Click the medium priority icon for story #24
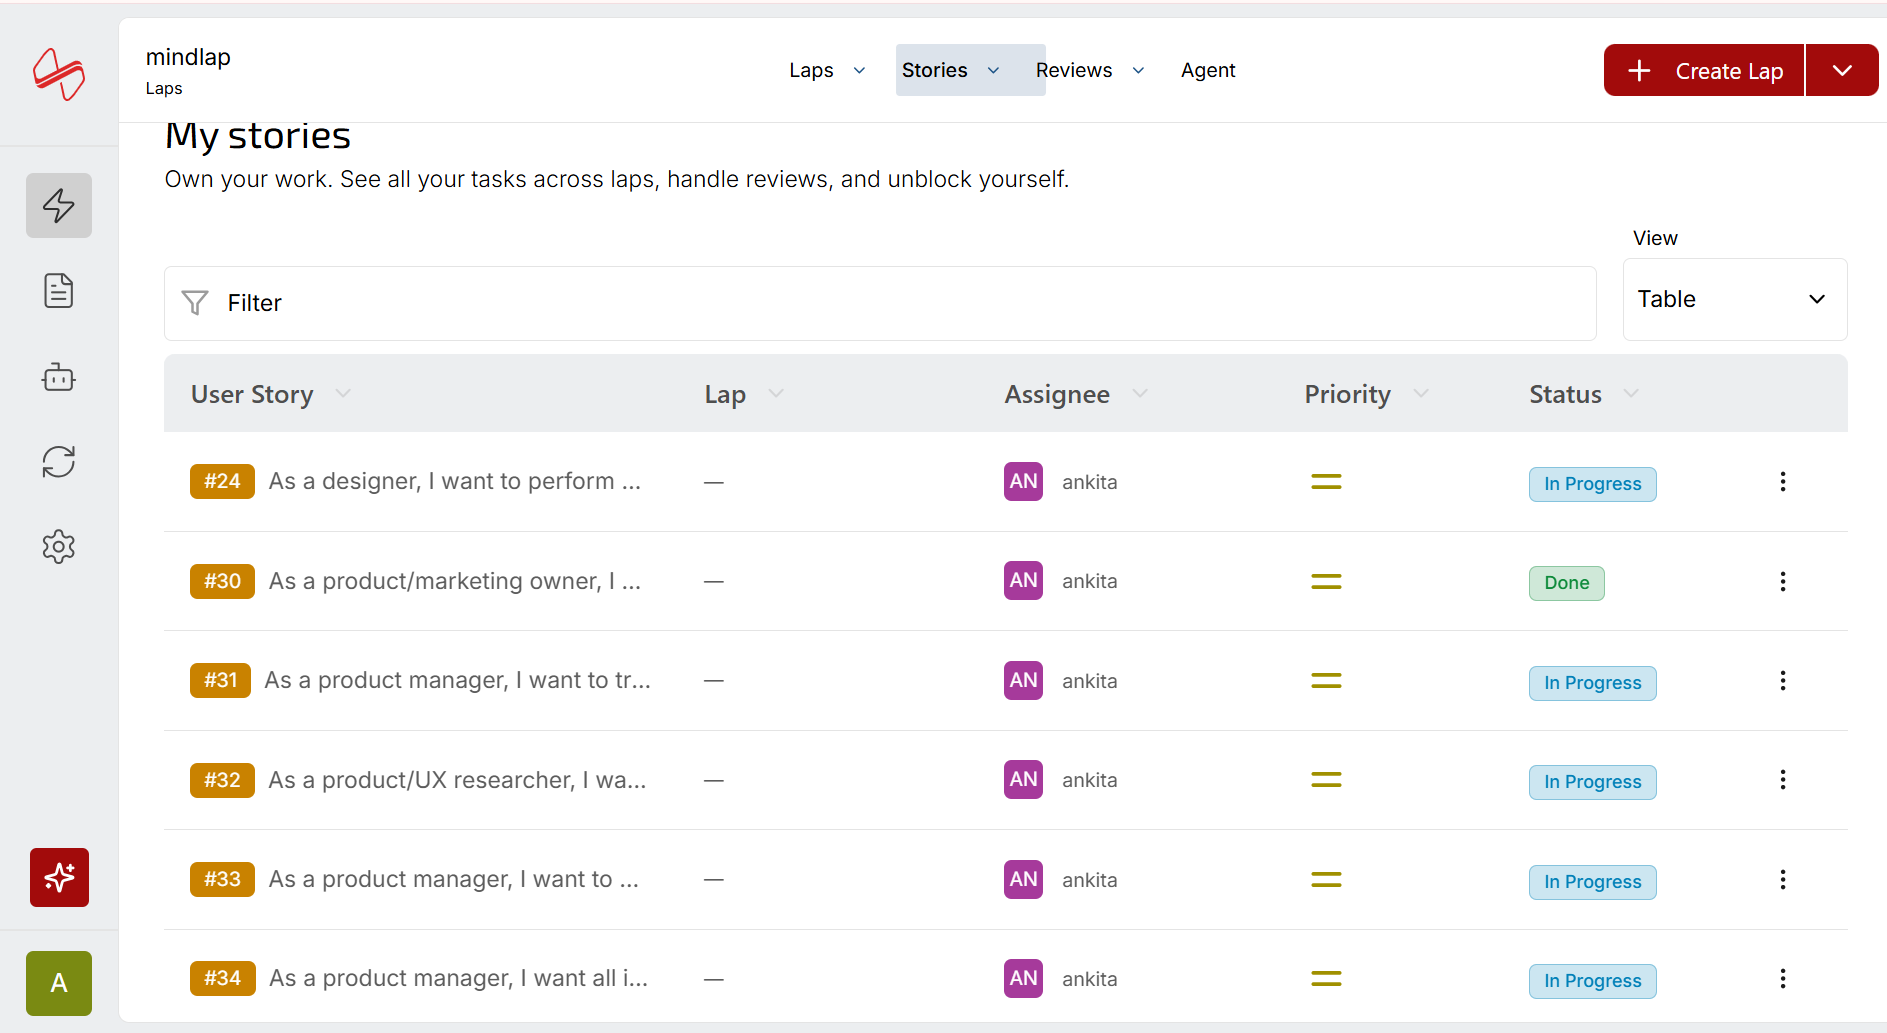 click(1326, 482)
